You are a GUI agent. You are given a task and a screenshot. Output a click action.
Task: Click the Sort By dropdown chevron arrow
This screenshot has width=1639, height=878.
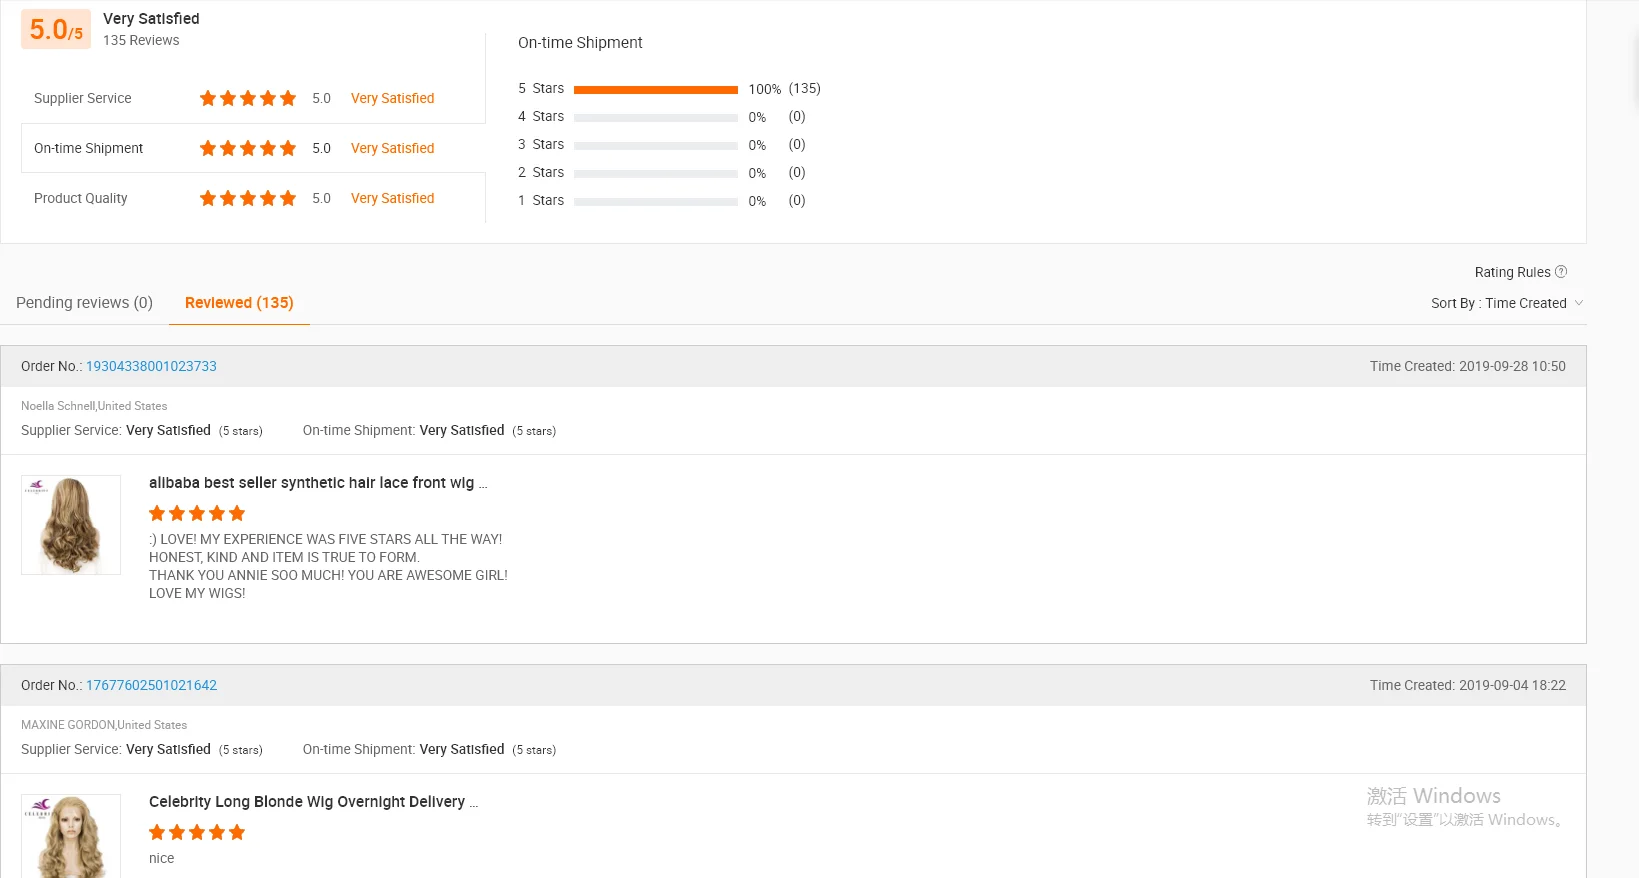[1579, 303]
